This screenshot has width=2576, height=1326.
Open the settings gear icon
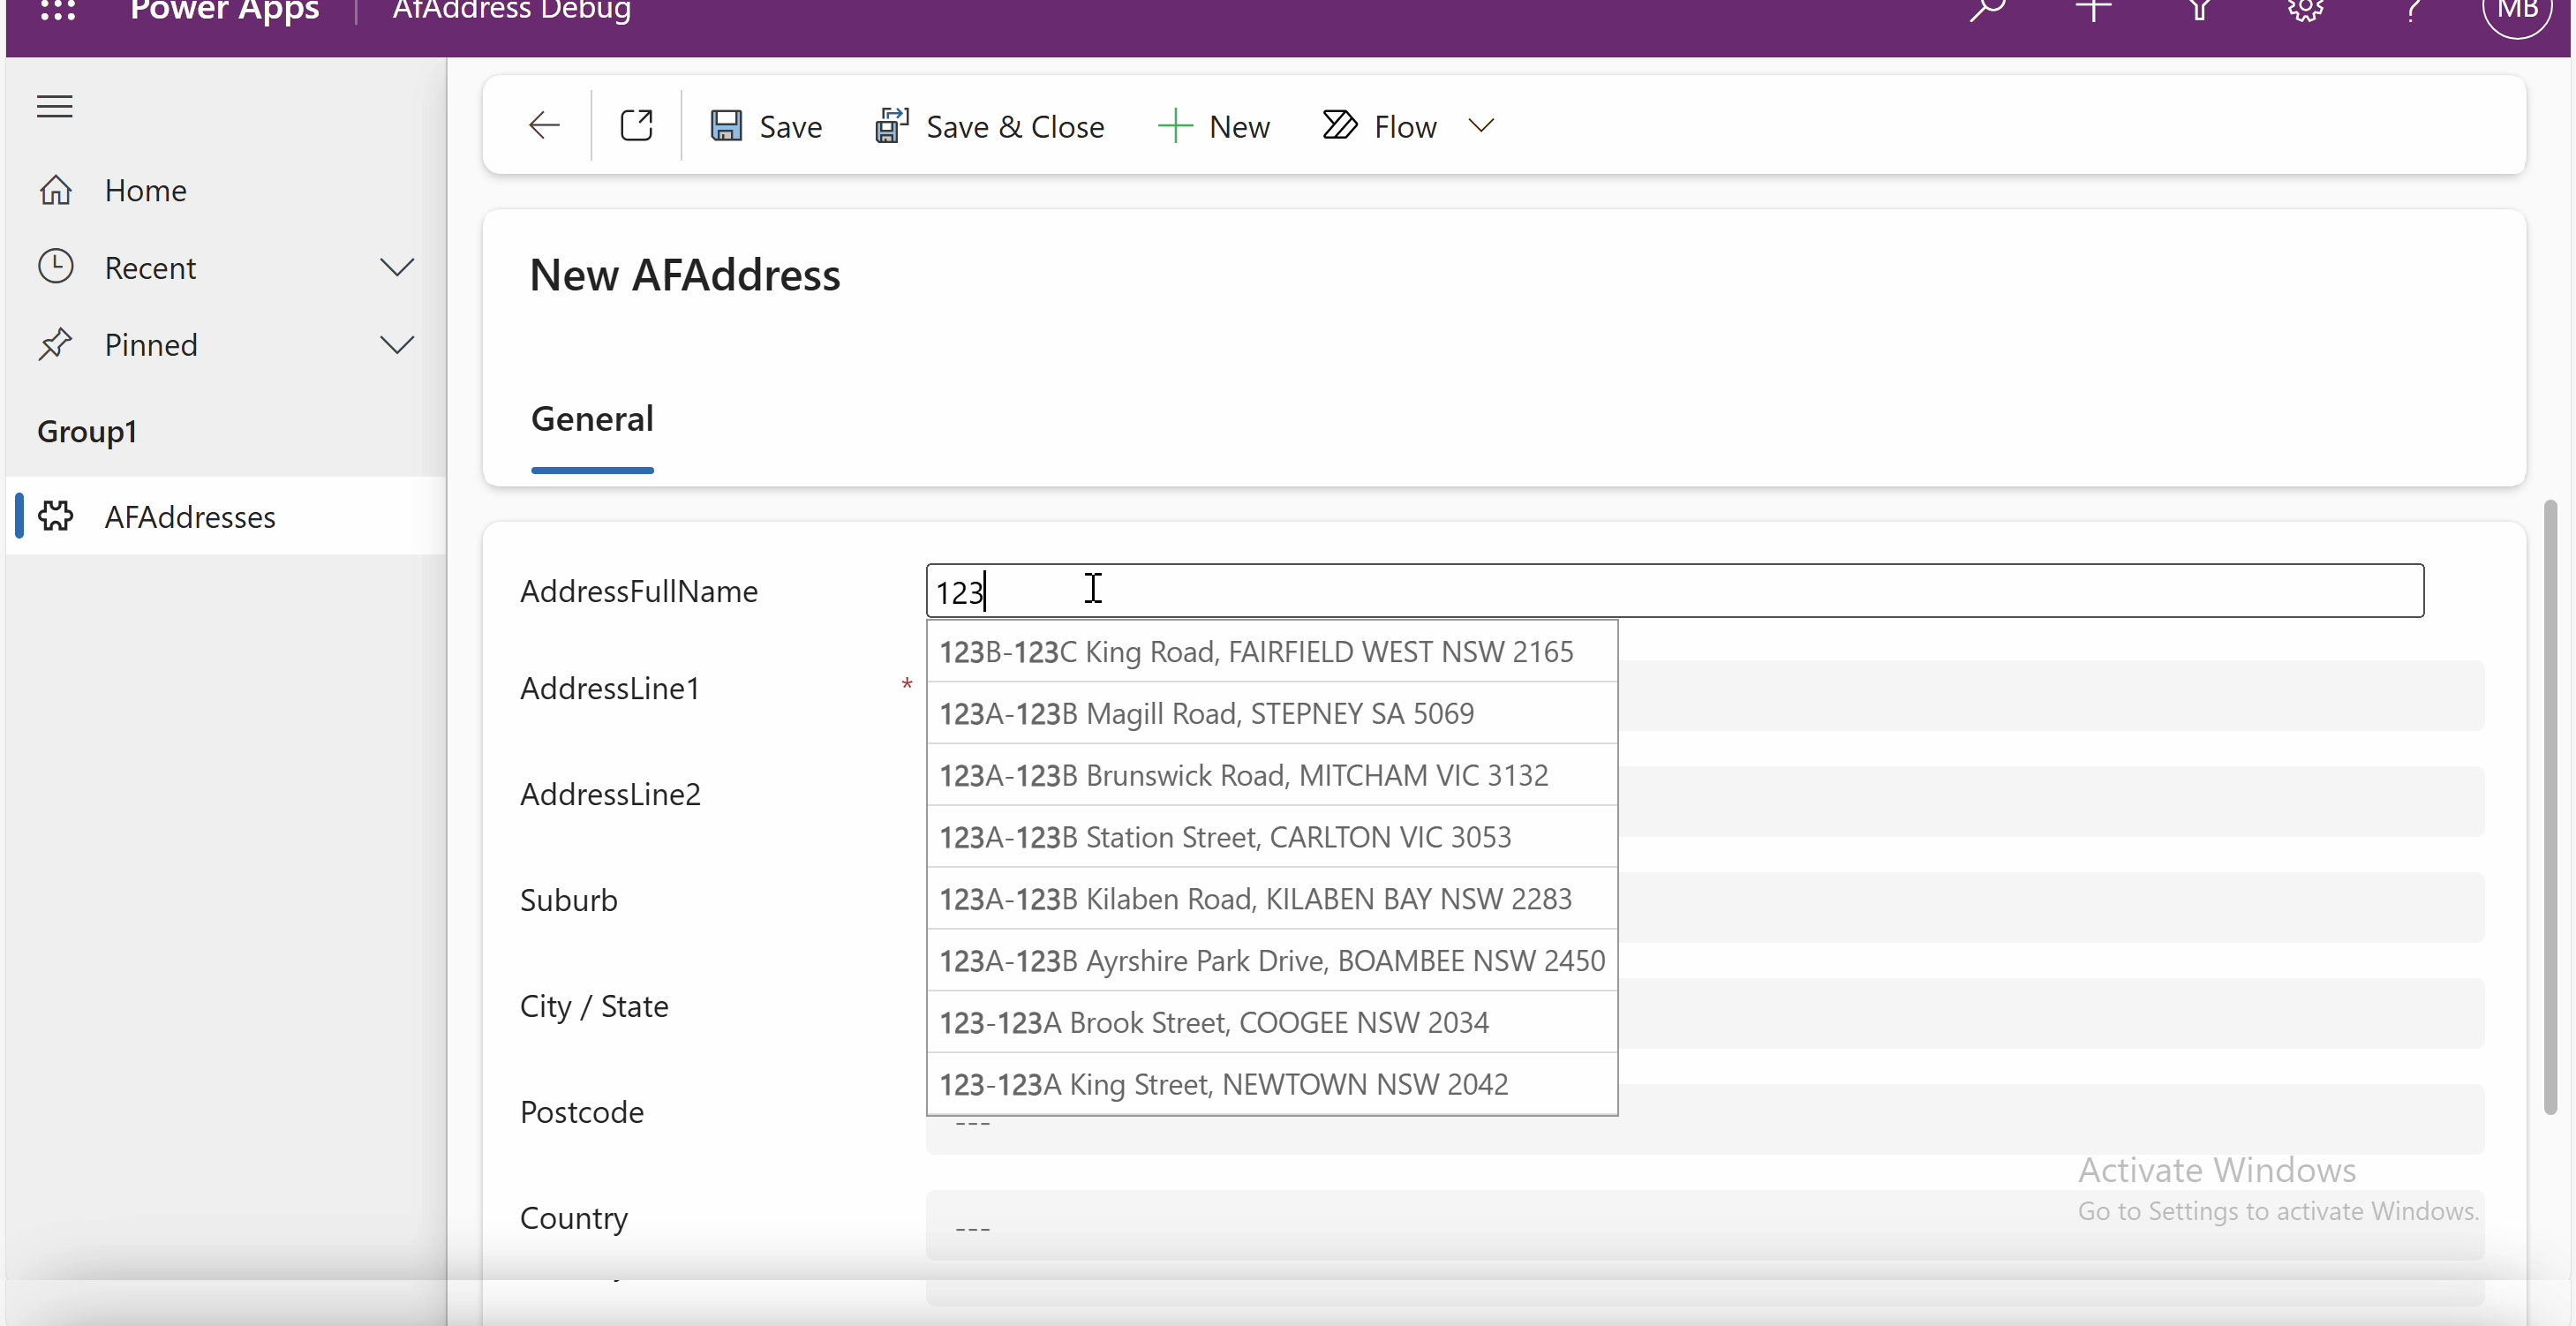tap(2306, 10)
